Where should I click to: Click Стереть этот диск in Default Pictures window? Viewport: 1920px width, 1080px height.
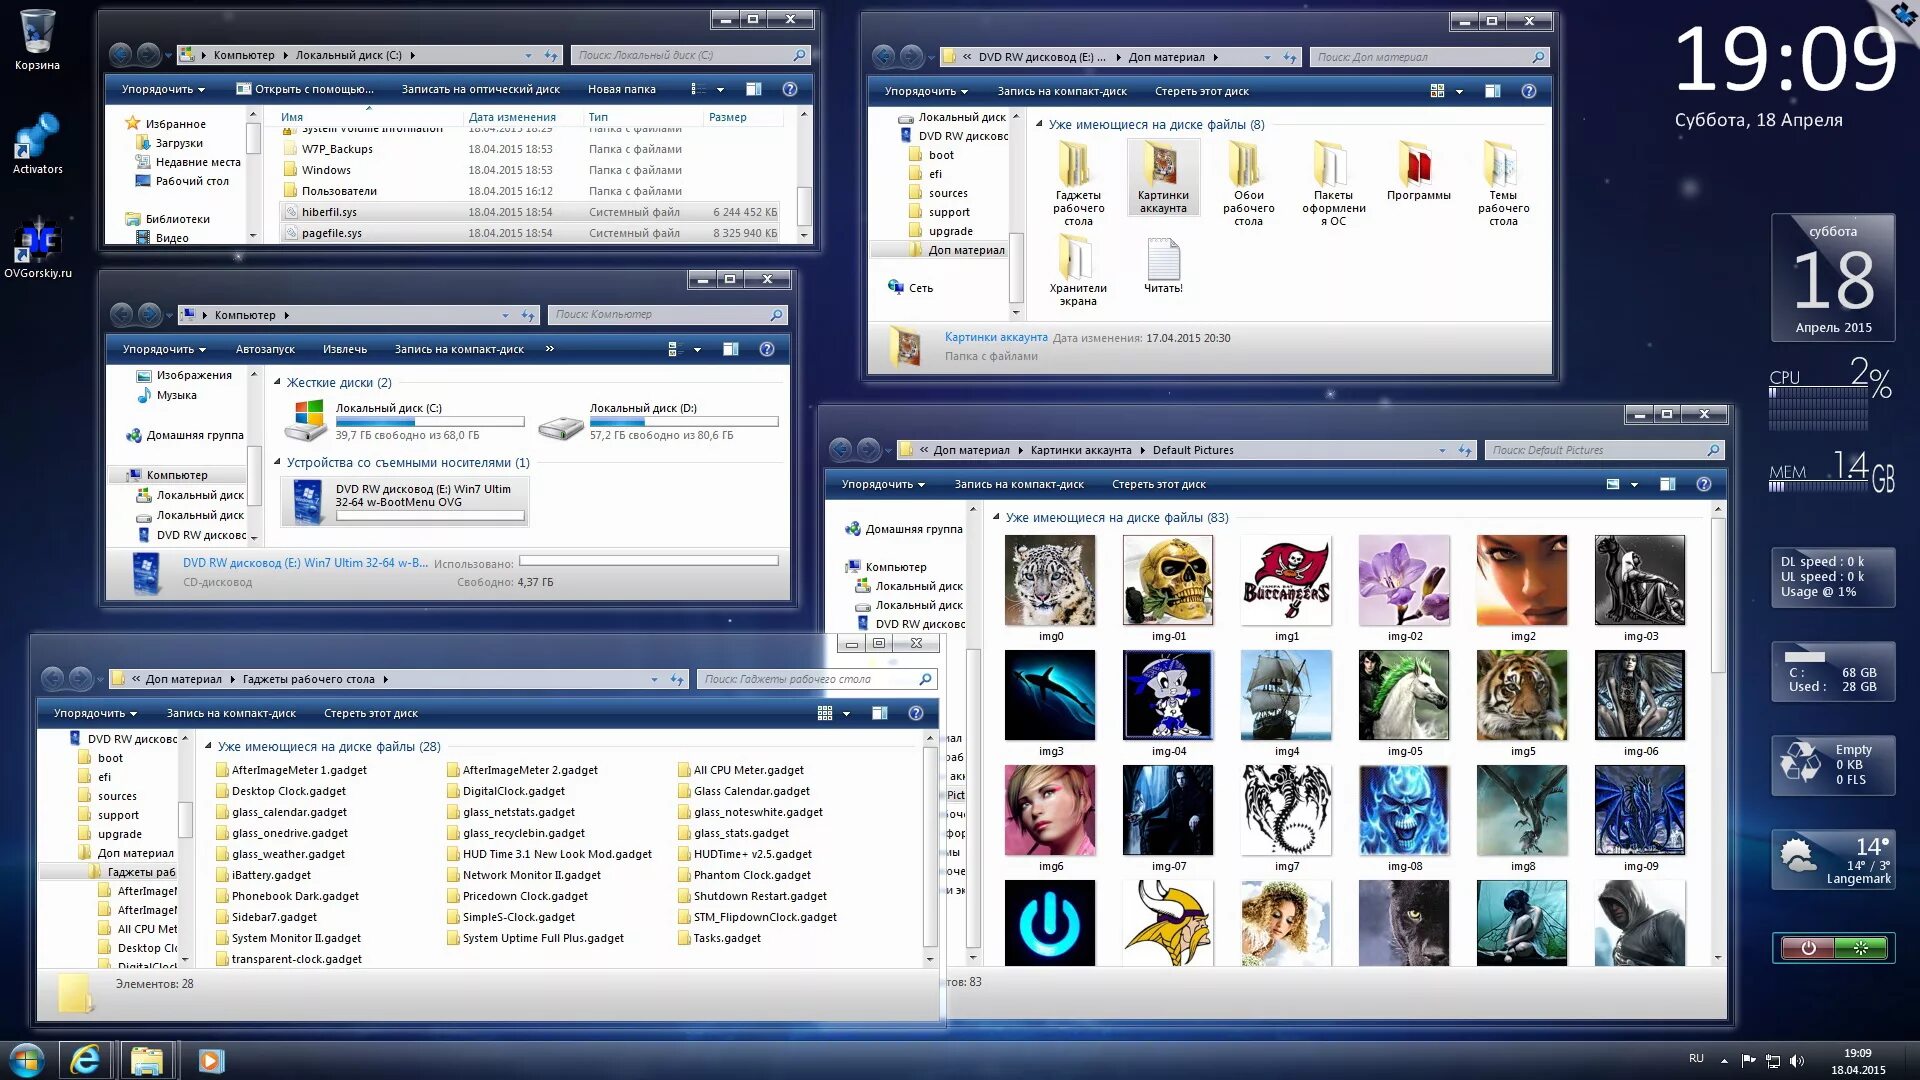(x=1158, y=484)
